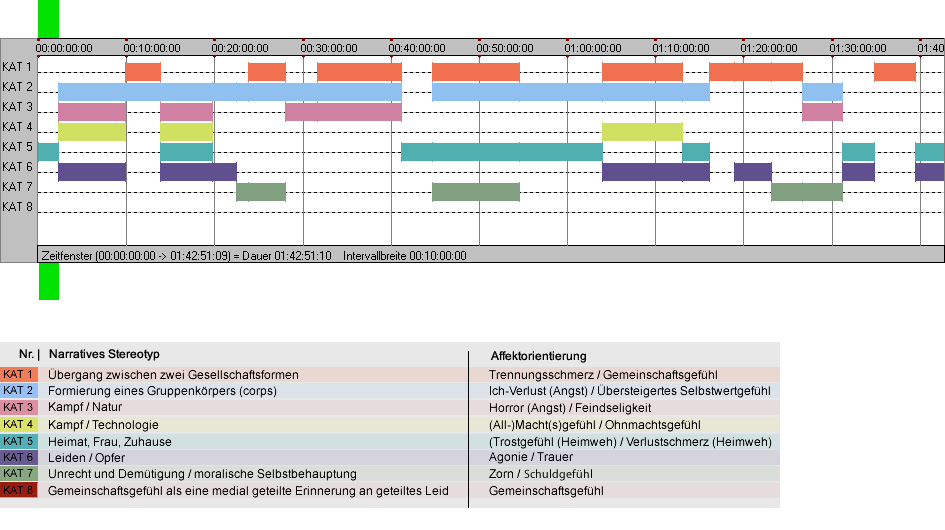
Task: Click the pink KAT 3 legend swatch
Action: click(19, 408)
